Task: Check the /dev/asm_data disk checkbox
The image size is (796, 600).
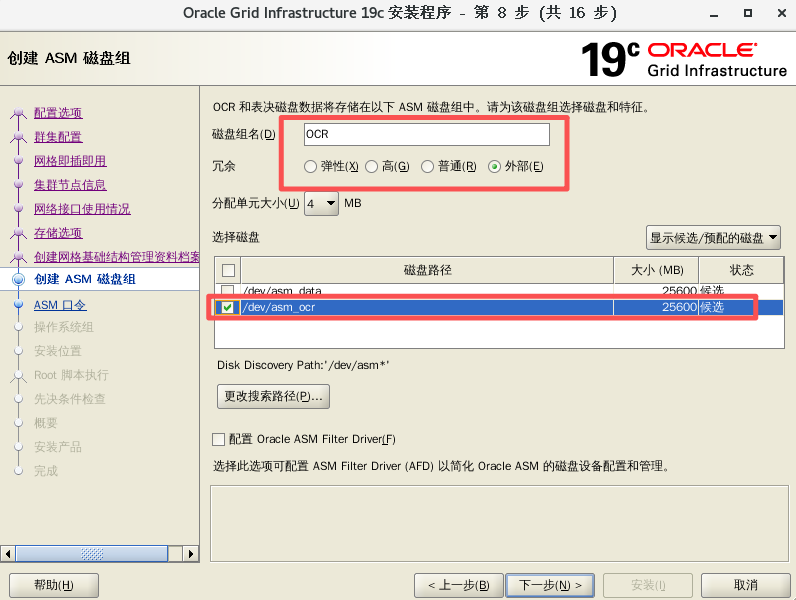Action: click(227, 290)
